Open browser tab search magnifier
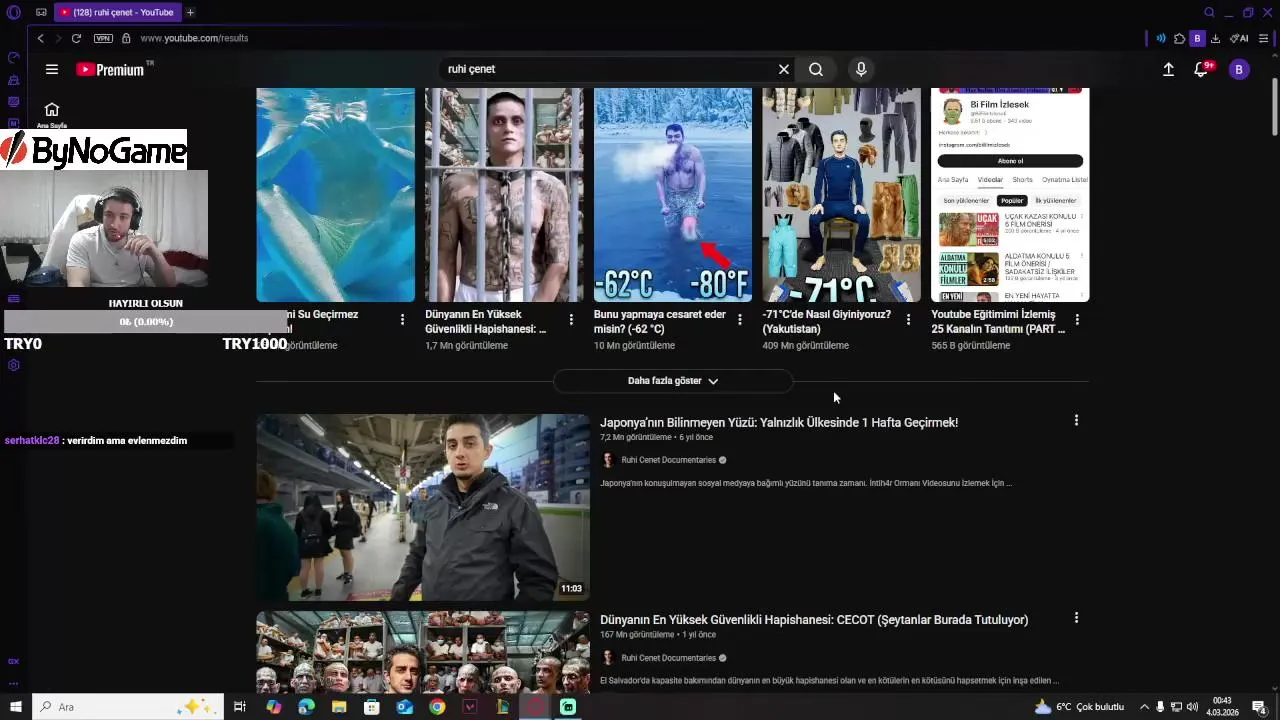Screen dimensions: 1280x720 (x=1209, y=12)
